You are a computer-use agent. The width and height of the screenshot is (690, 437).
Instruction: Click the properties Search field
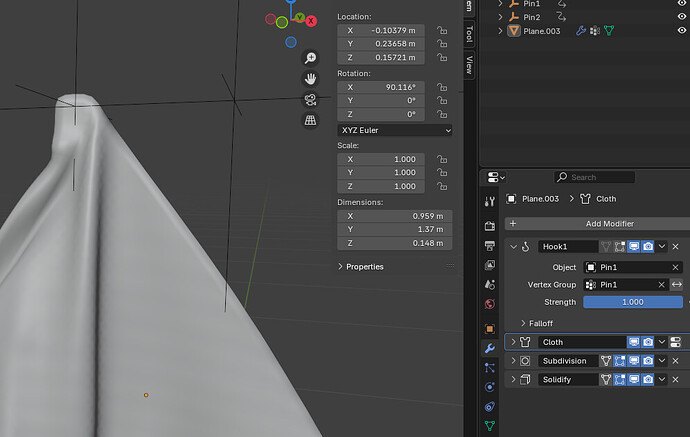[x=595, y=177]
